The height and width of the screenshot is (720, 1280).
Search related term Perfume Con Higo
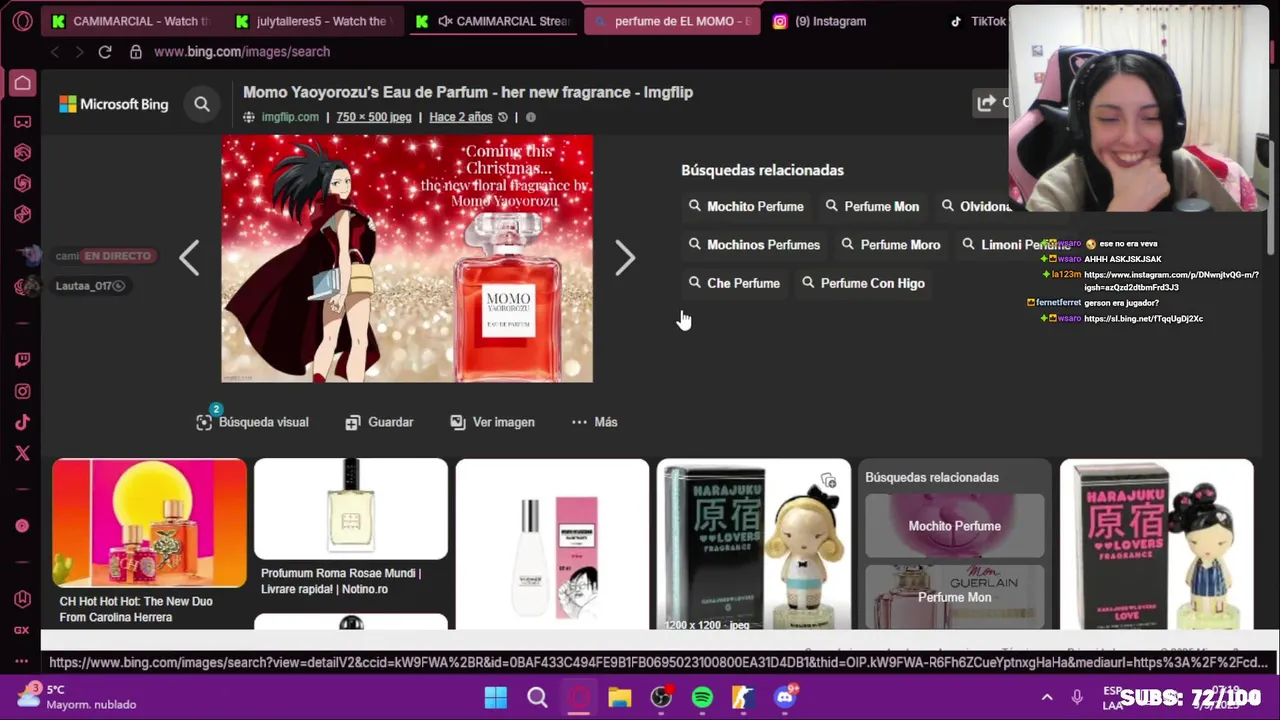coord(863,283)
